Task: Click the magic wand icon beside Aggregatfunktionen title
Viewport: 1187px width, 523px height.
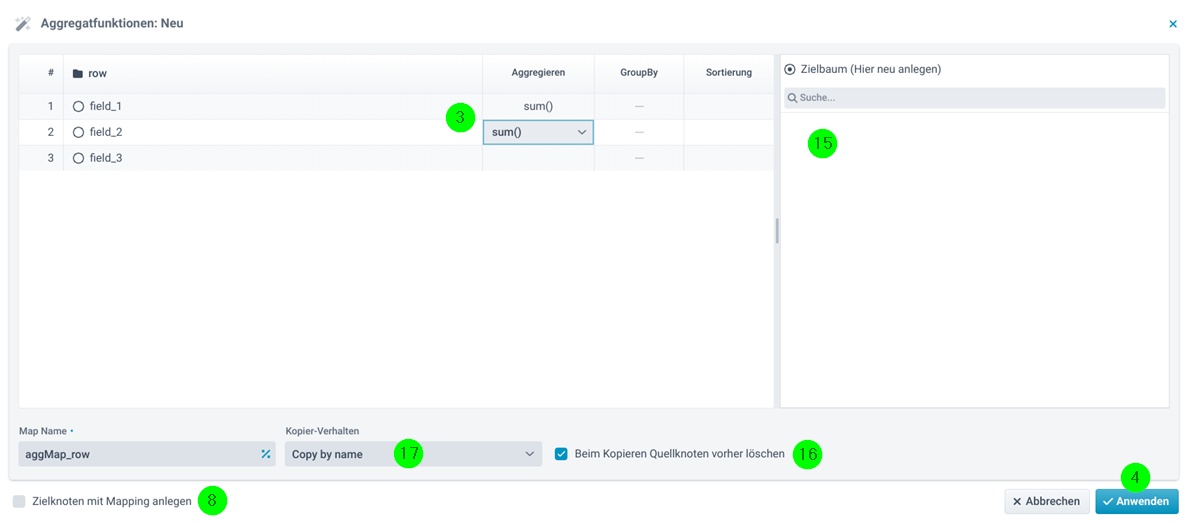Action: [x=23, y=23]
